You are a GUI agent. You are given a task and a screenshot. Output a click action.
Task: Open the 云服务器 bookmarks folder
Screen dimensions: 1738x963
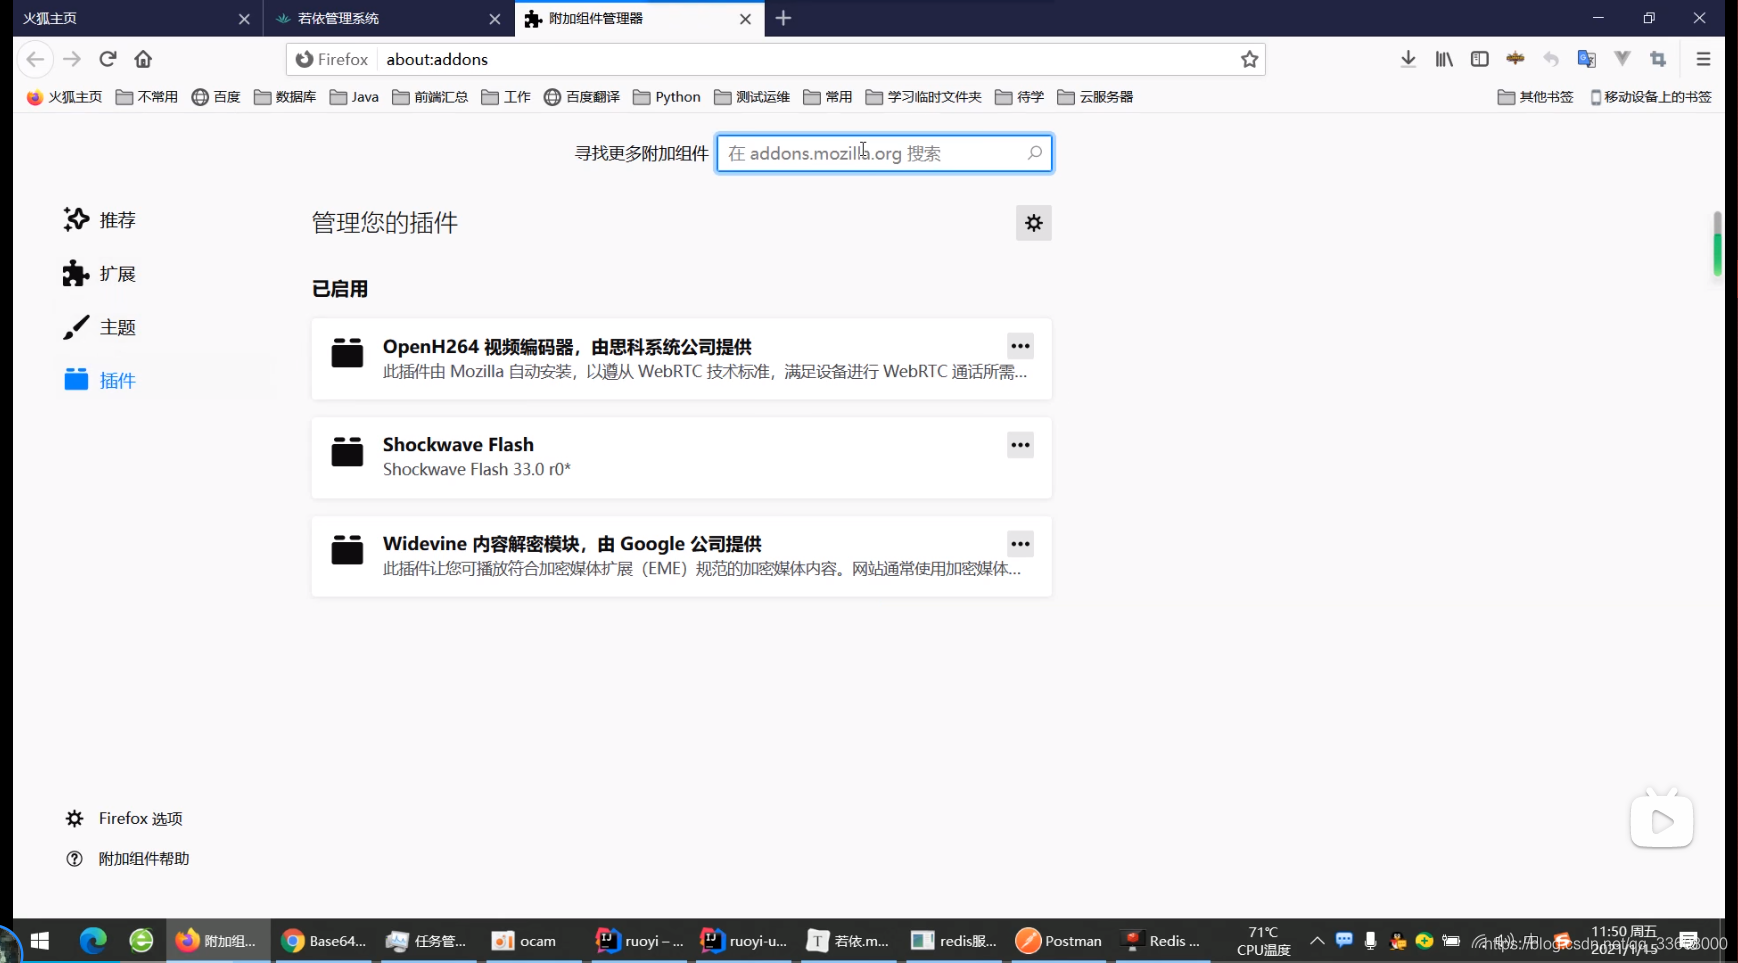(x=1095, y=97)
